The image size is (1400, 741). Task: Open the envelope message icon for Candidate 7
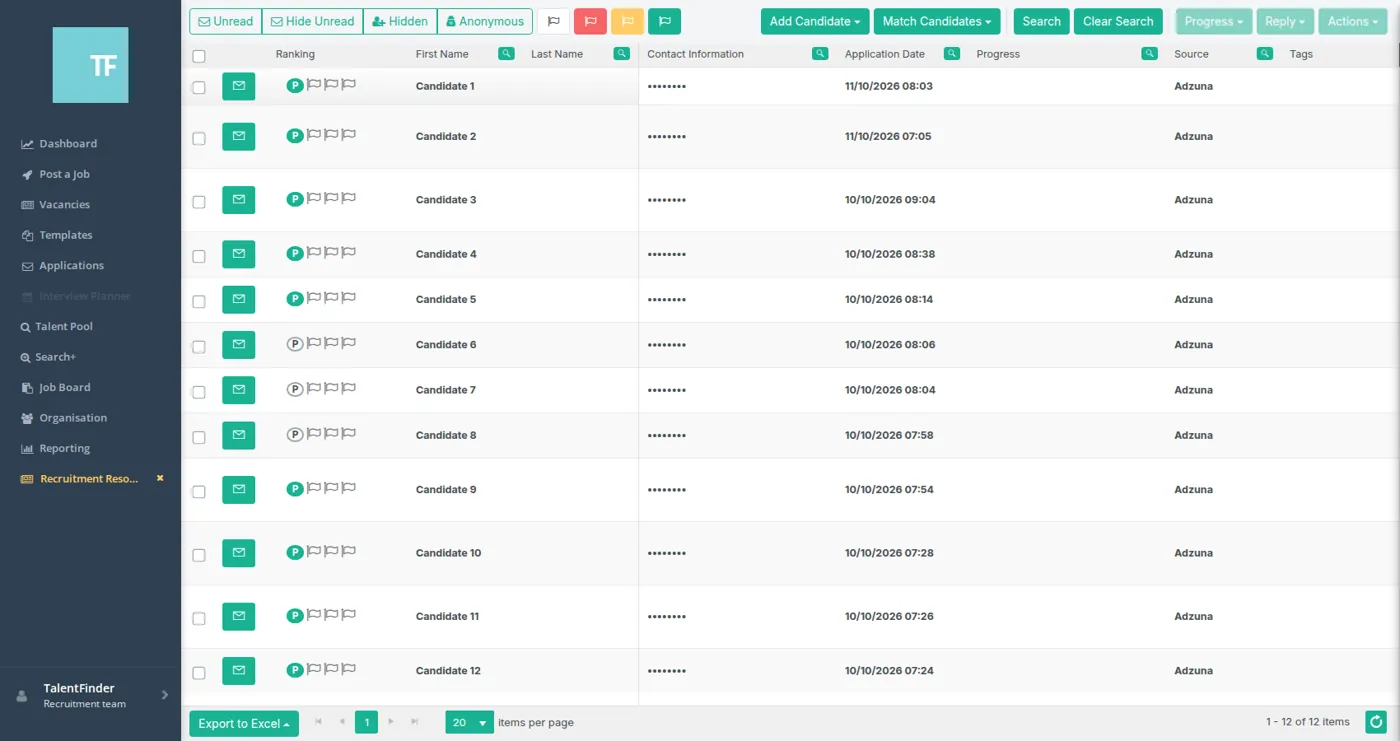click(x=238, y=390)
